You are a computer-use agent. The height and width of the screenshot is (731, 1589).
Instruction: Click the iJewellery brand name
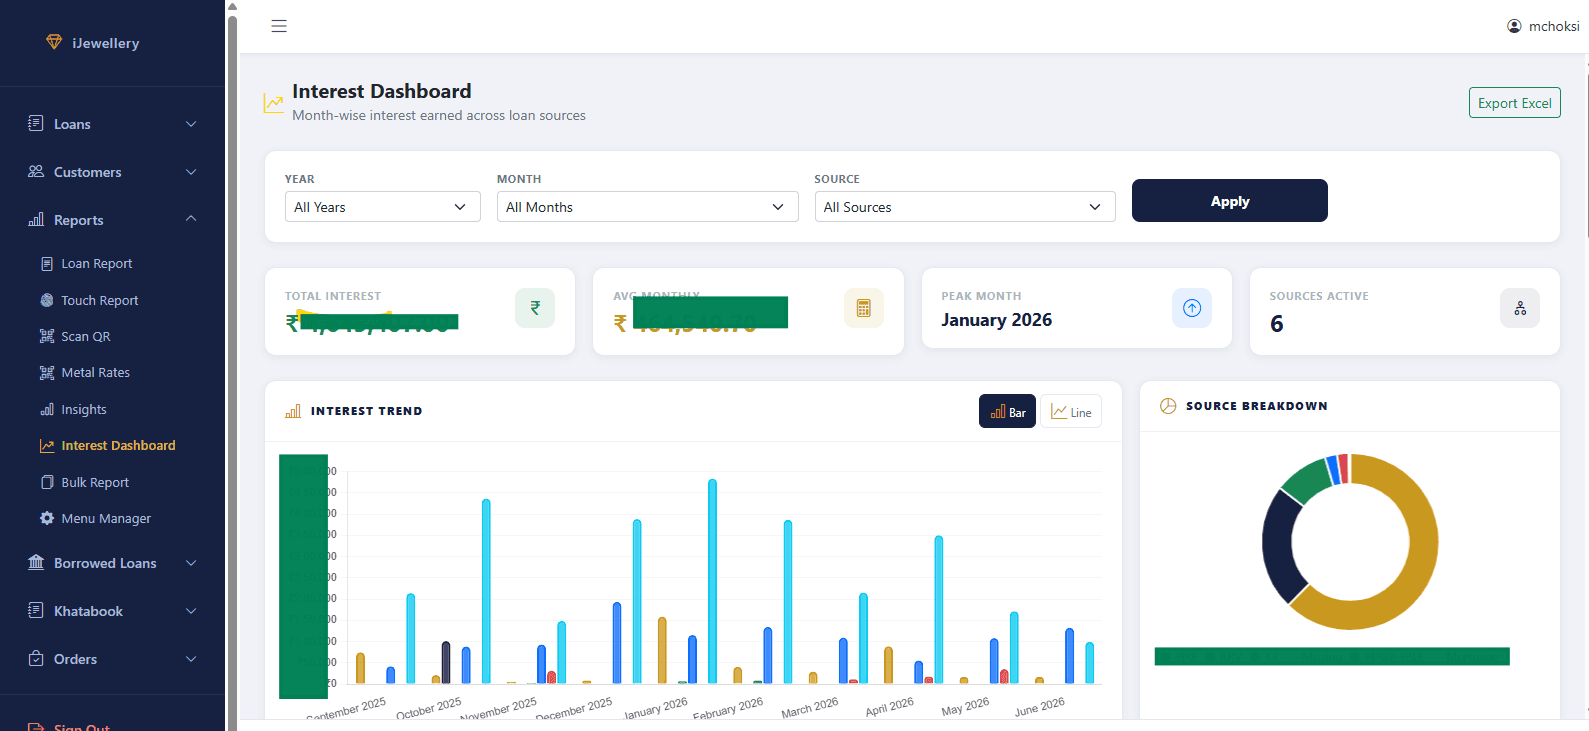(x=105, y=43)
